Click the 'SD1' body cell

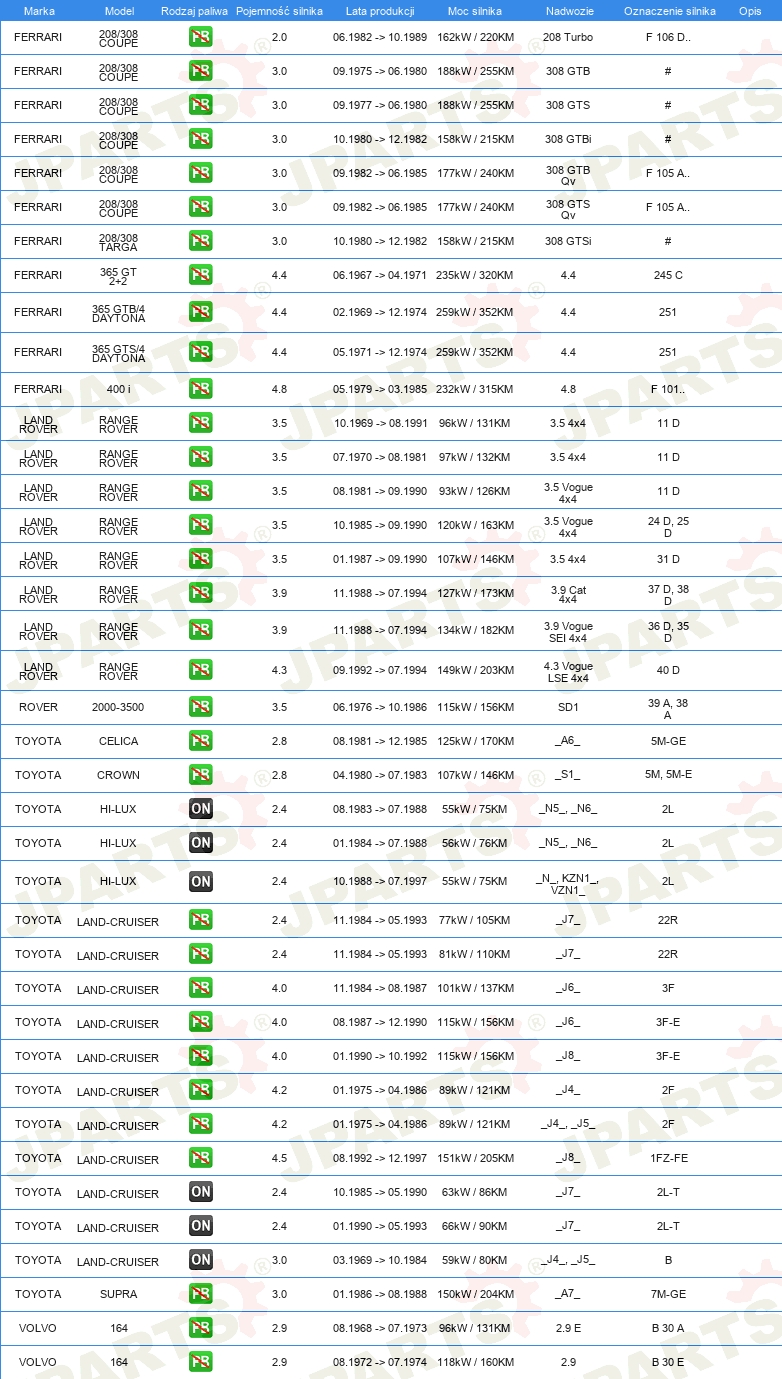(568, 707)
